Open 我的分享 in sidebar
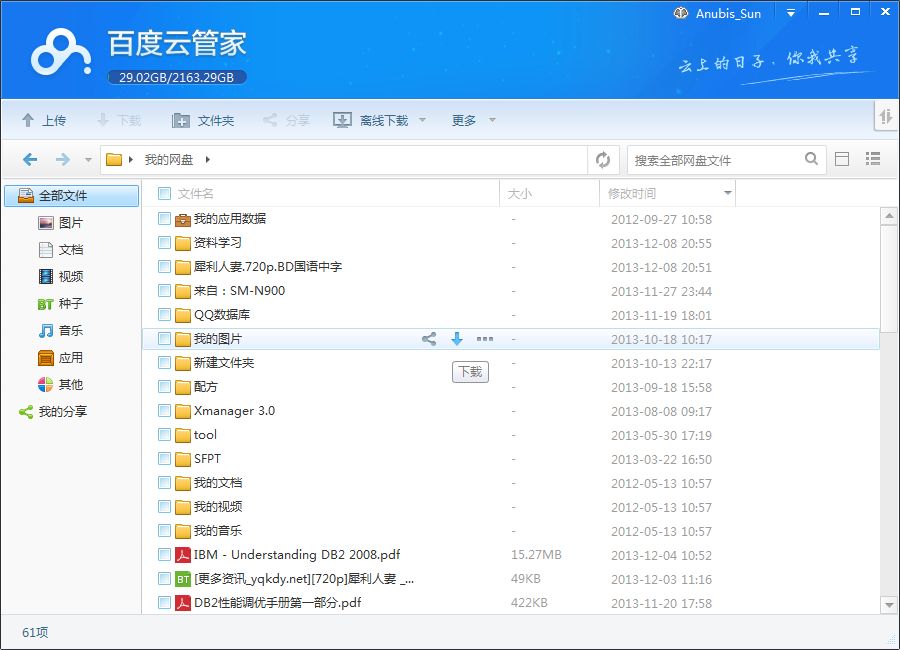The height and width of the screenshot is (650, 900). coord(53,412)
